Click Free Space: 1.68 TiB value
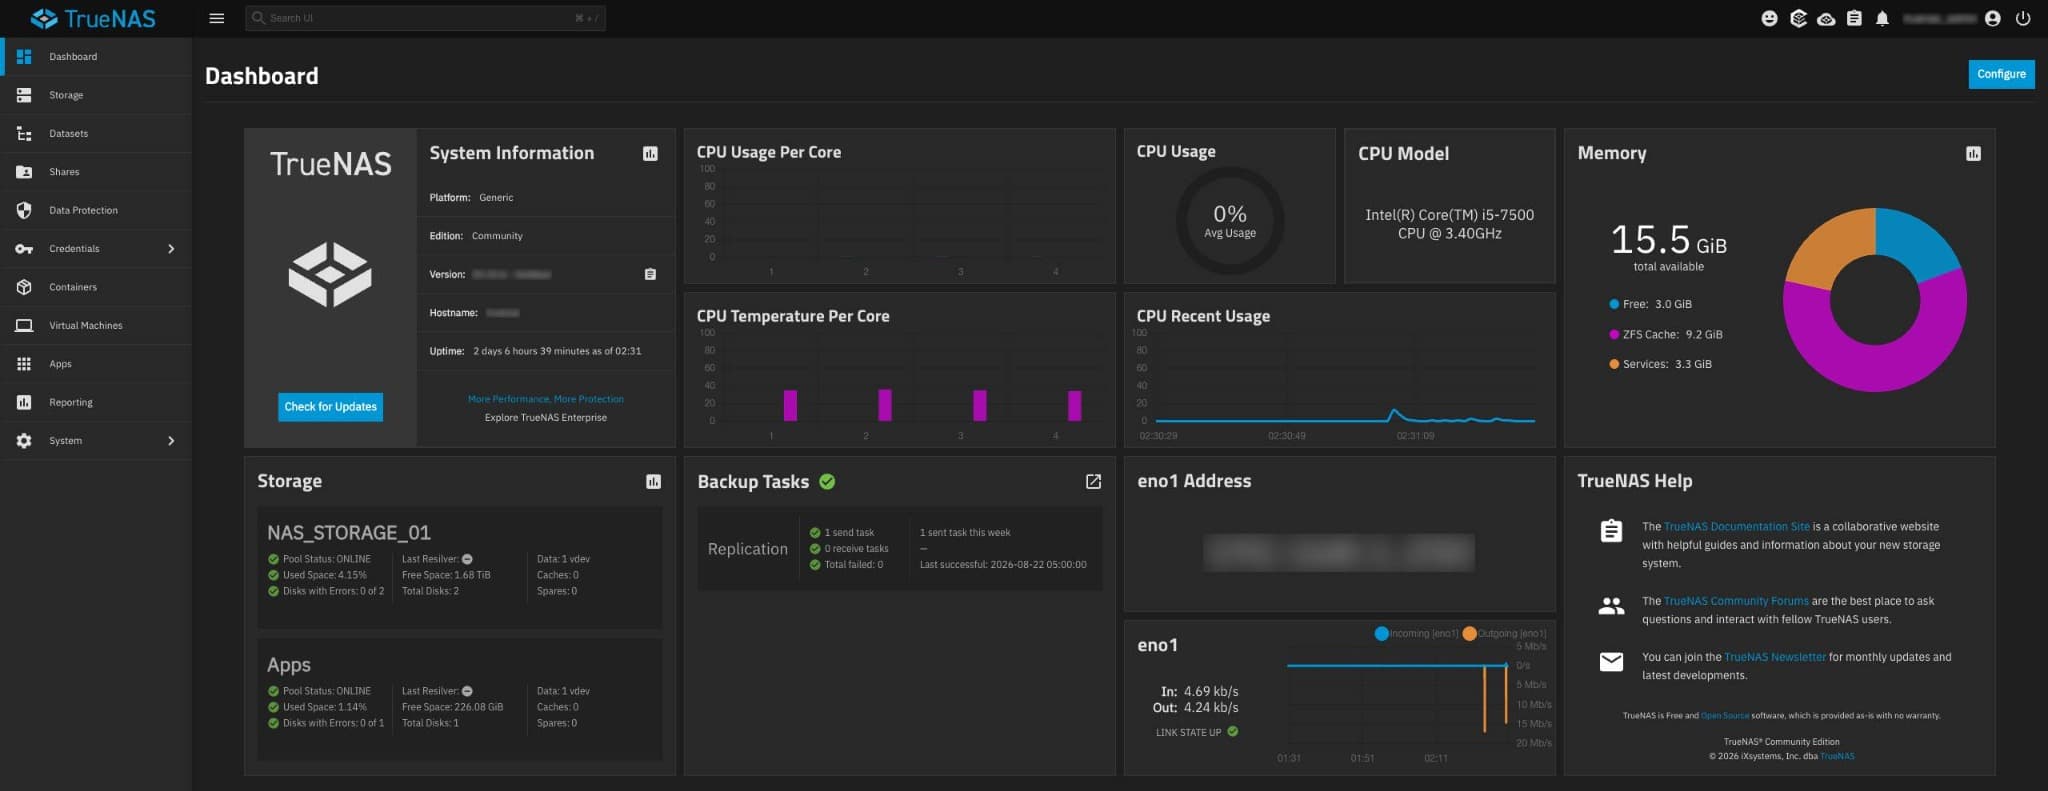 tap(446, 575)
